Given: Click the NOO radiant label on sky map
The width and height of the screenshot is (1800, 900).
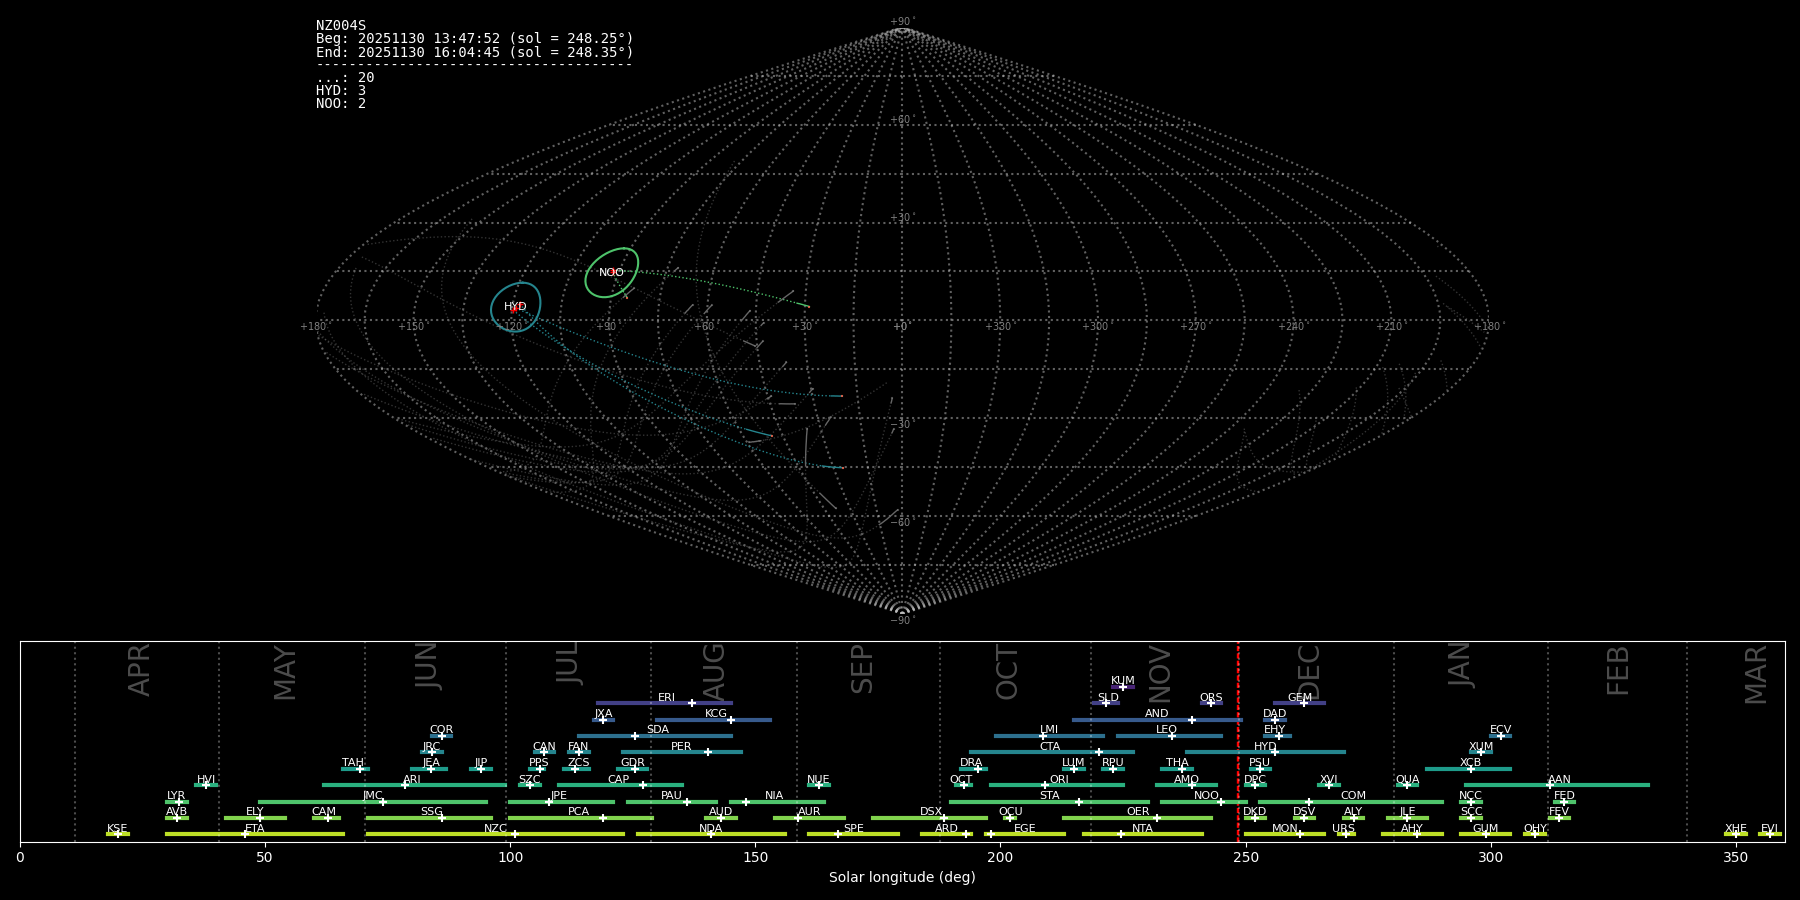Looking at the screenshot, I should pyautogui.click(x=611, y=272).
